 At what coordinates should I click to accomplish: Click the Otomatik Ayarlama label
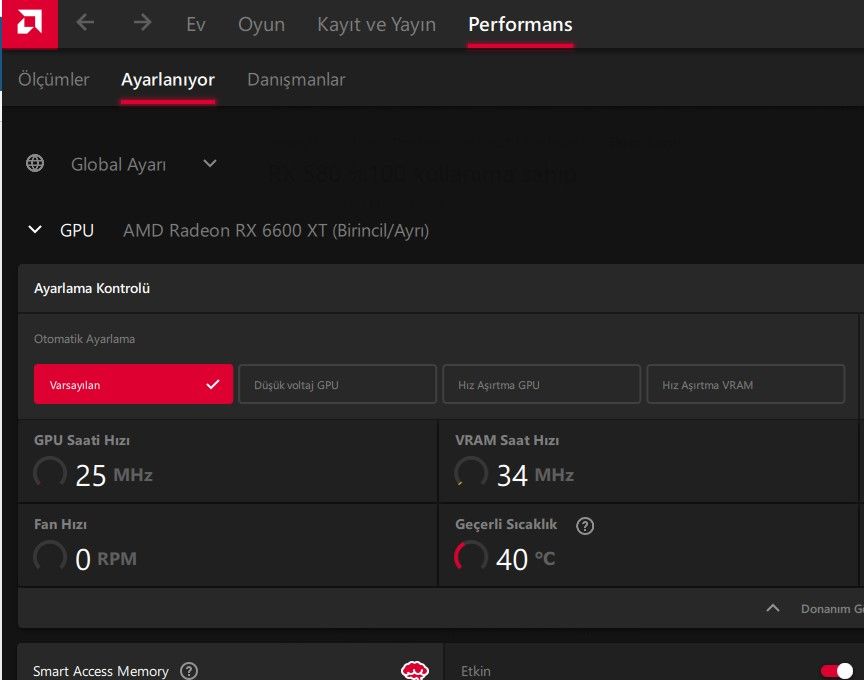(84, 339)
